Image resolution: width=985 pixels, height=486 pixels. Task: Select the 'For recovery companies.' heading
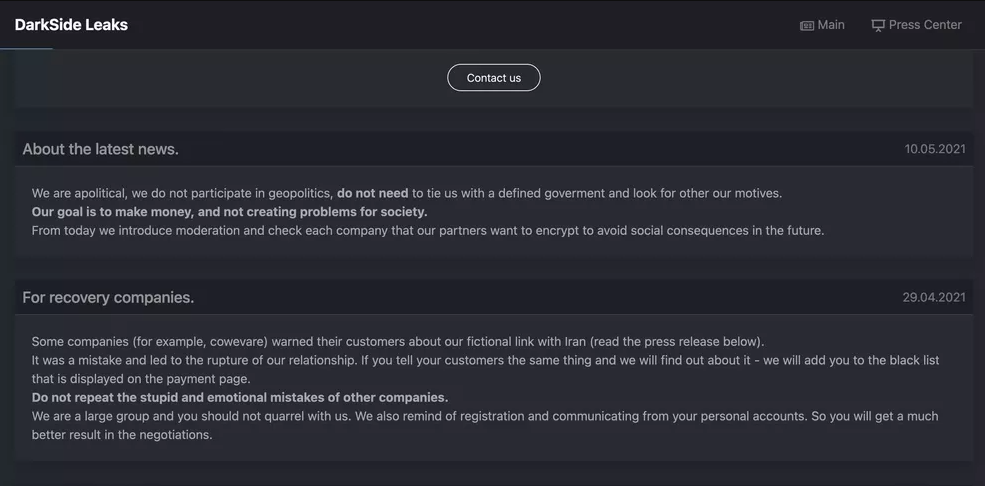click(108, 297)
